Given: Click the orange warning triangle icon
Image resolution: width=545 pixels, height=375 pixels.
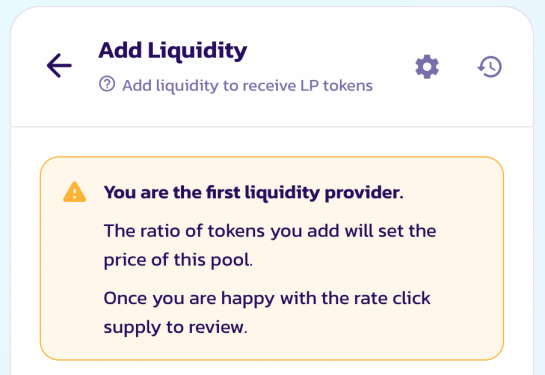Looking at the screenshot, I should click(x=74, y=192).
